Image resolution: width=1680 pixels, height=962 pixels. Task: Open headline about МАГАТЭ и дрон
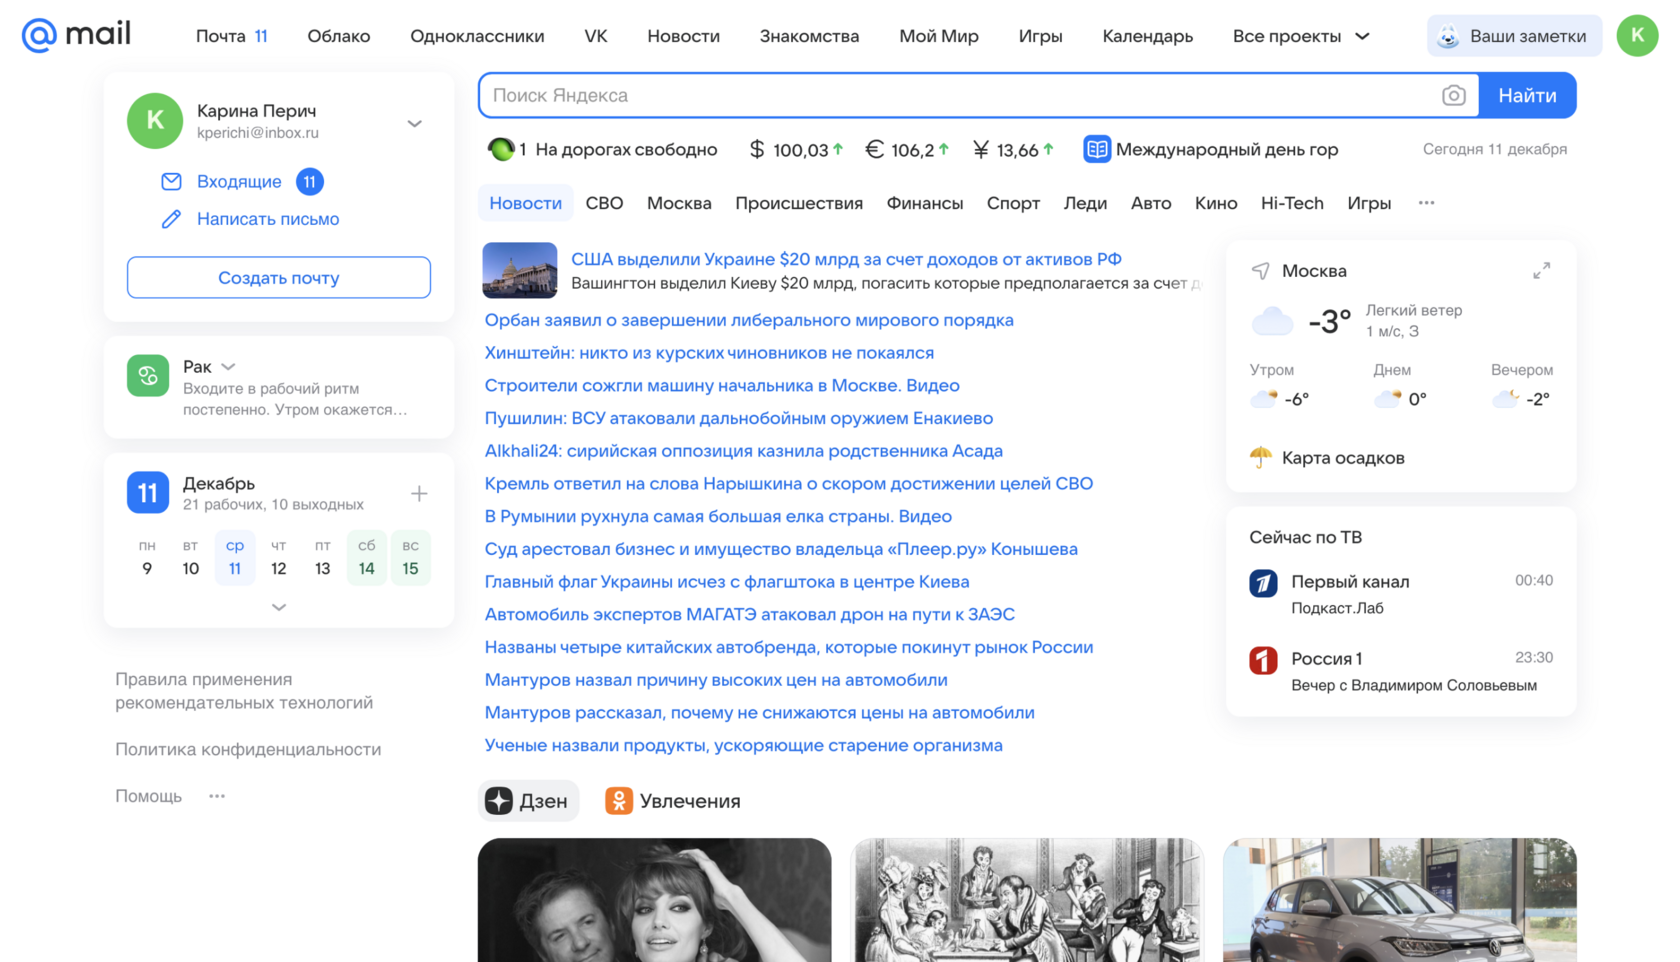tap(750, 614)
